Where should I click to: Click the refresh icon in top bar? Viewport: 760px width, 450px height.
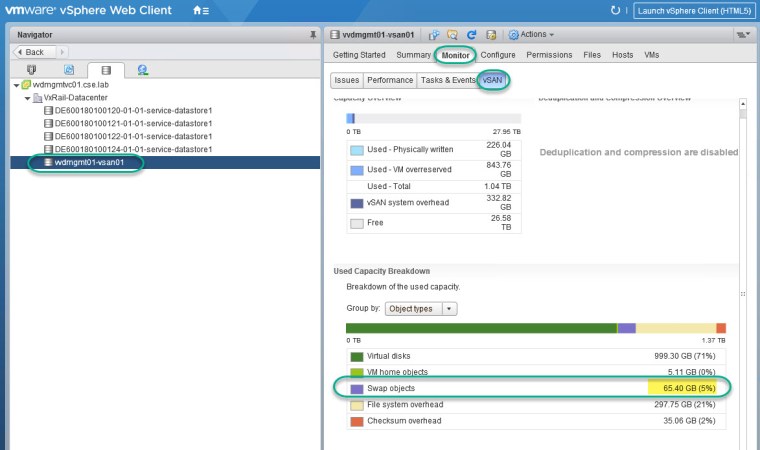point(615,11)
